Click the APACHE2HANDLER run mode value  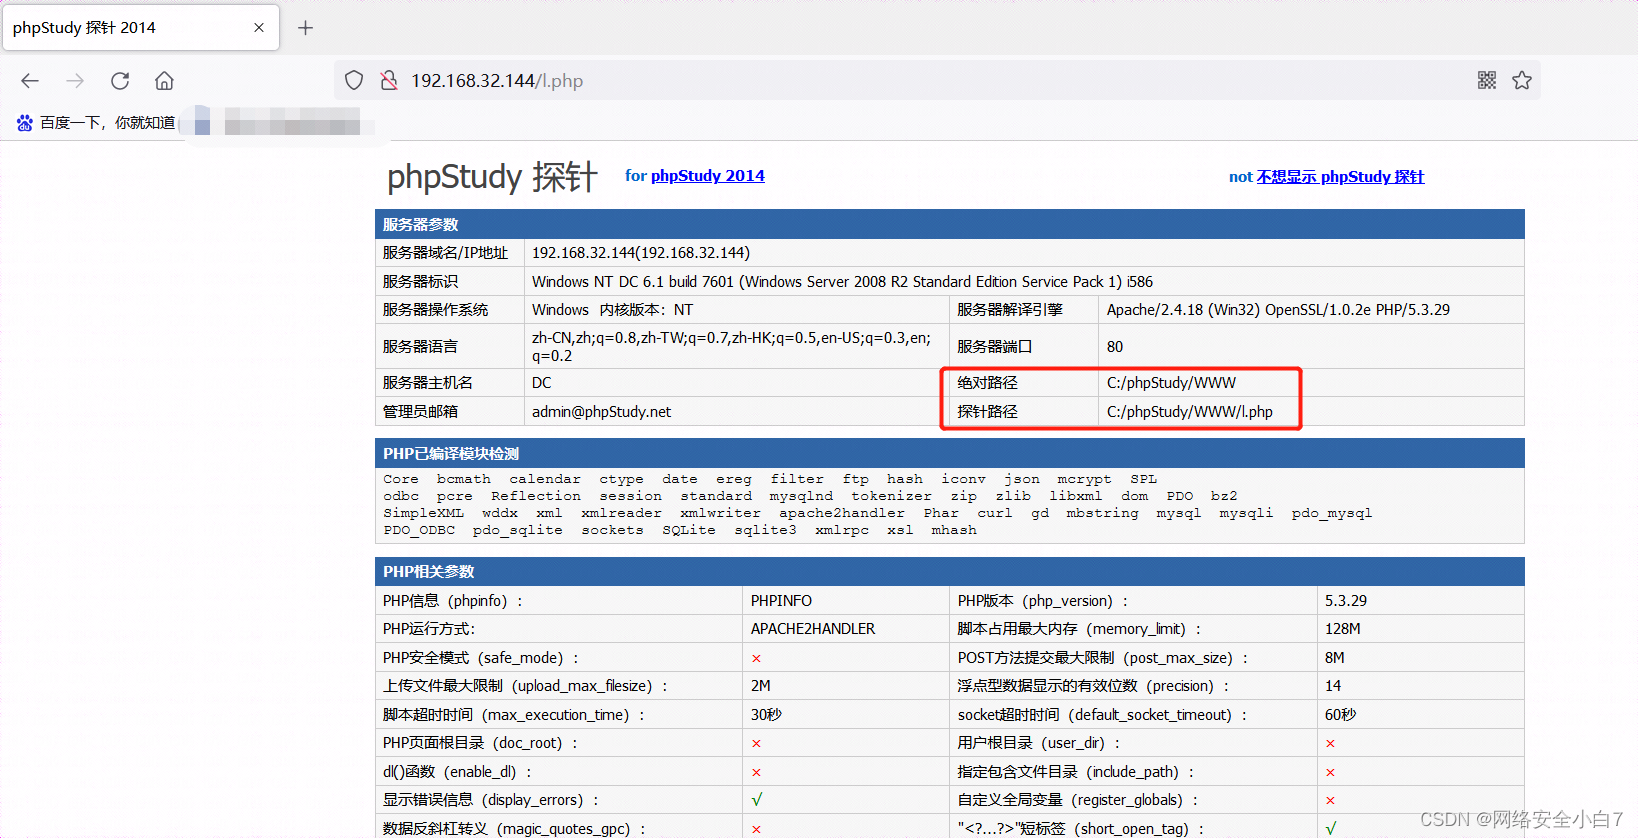[813, 629]
